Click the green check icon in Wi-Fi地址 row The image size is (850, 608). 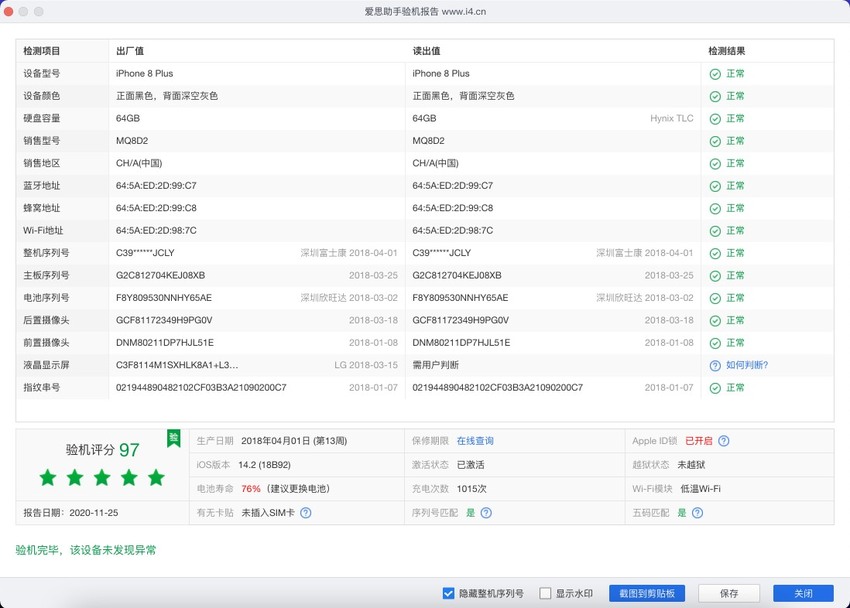coord(715,231)
